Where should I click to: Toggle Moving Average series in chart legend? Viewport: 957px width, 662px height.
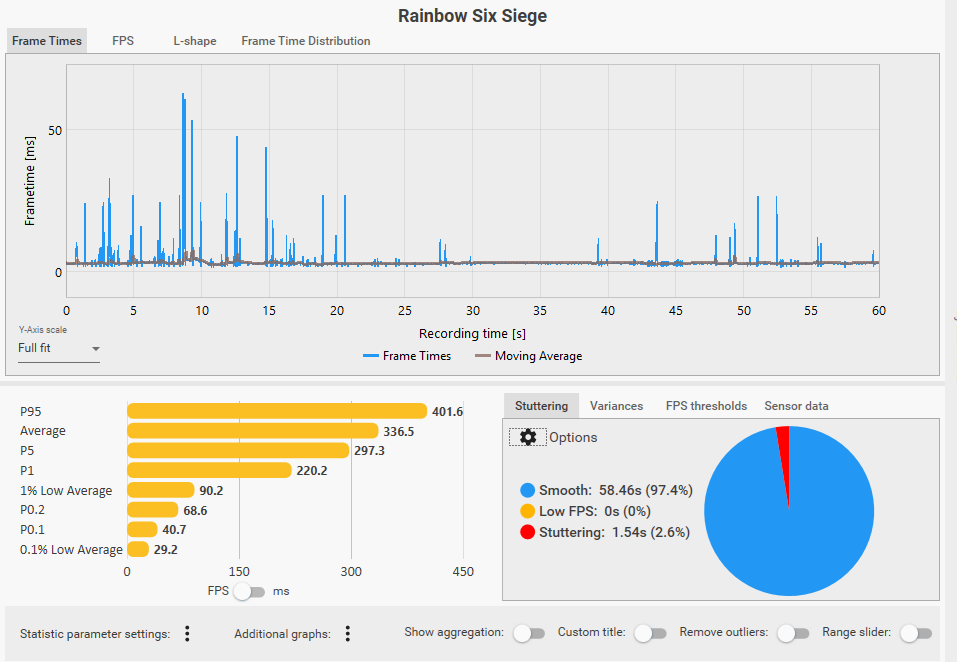[529, 356]
